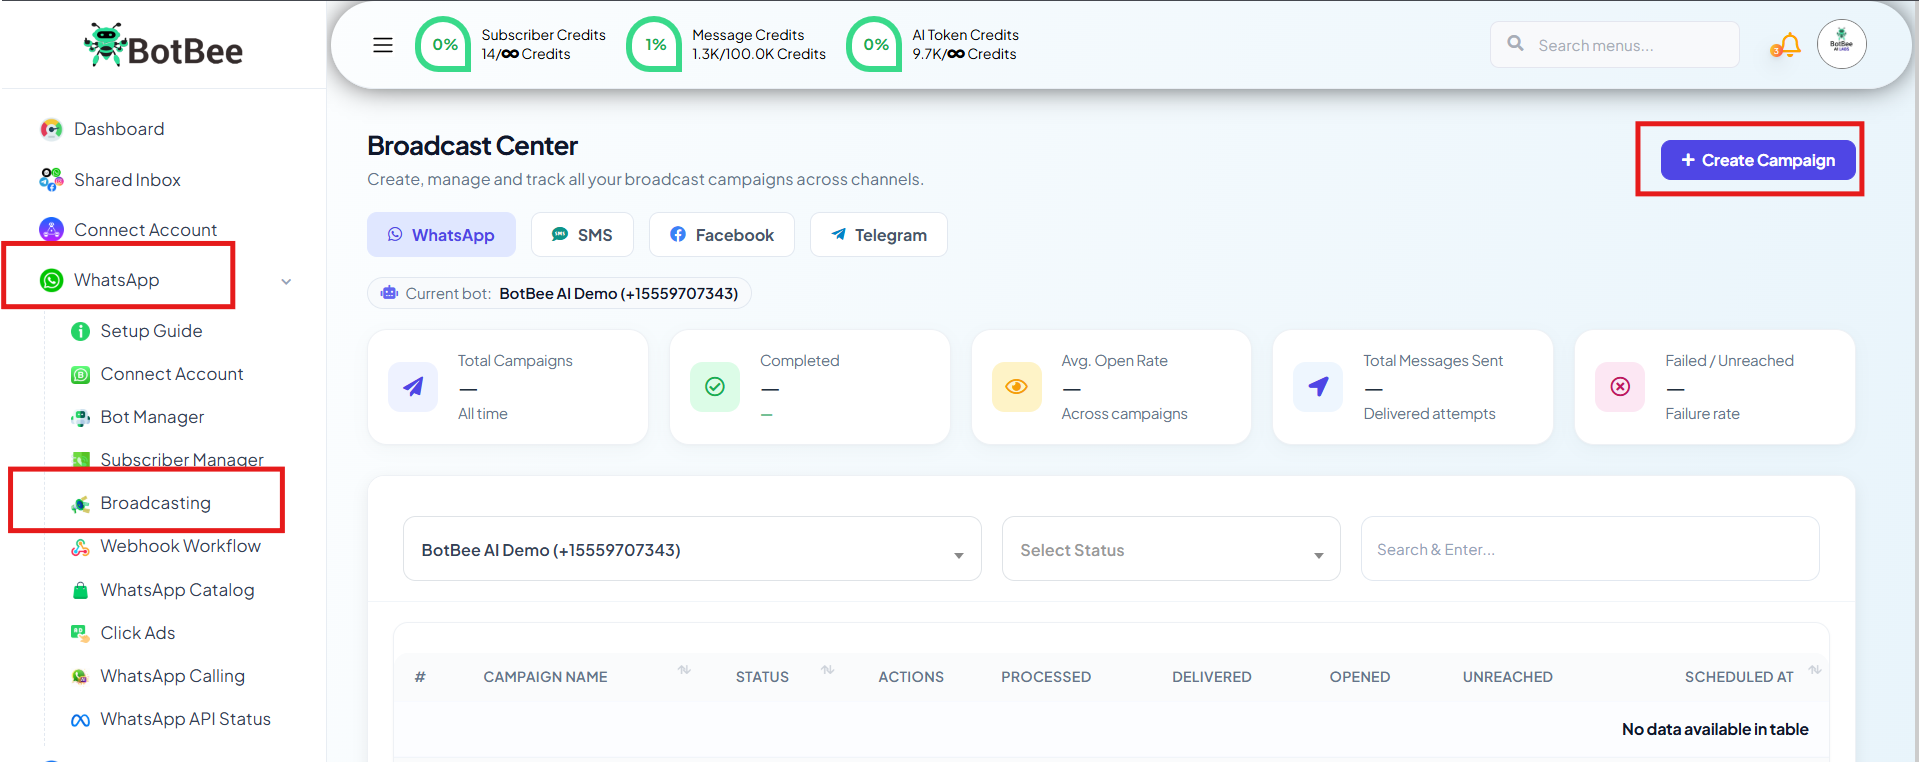Viewport: 1919px width, 762px height.
Task: Collapse the WhatsApp sidebar submenu chevron
Action: coord(286,282)
